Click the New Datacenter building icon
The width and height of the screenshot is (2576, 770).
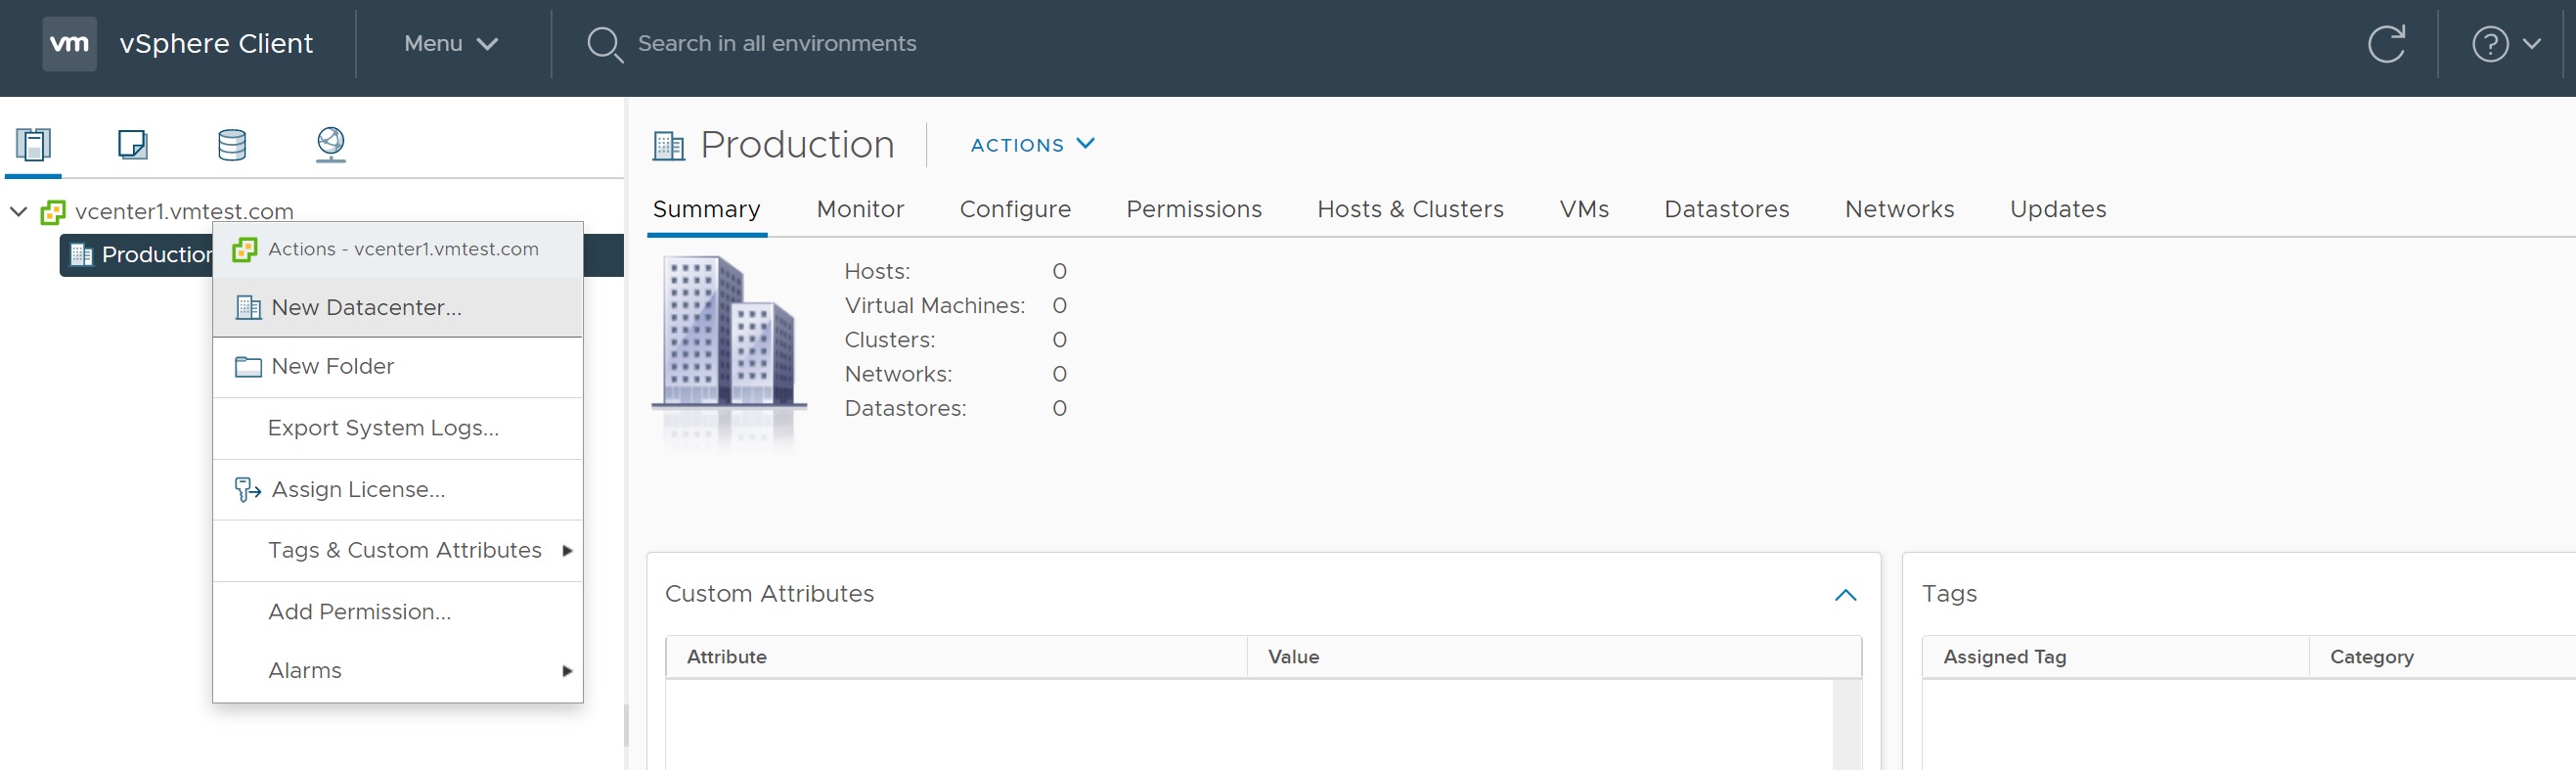point(248,307)
